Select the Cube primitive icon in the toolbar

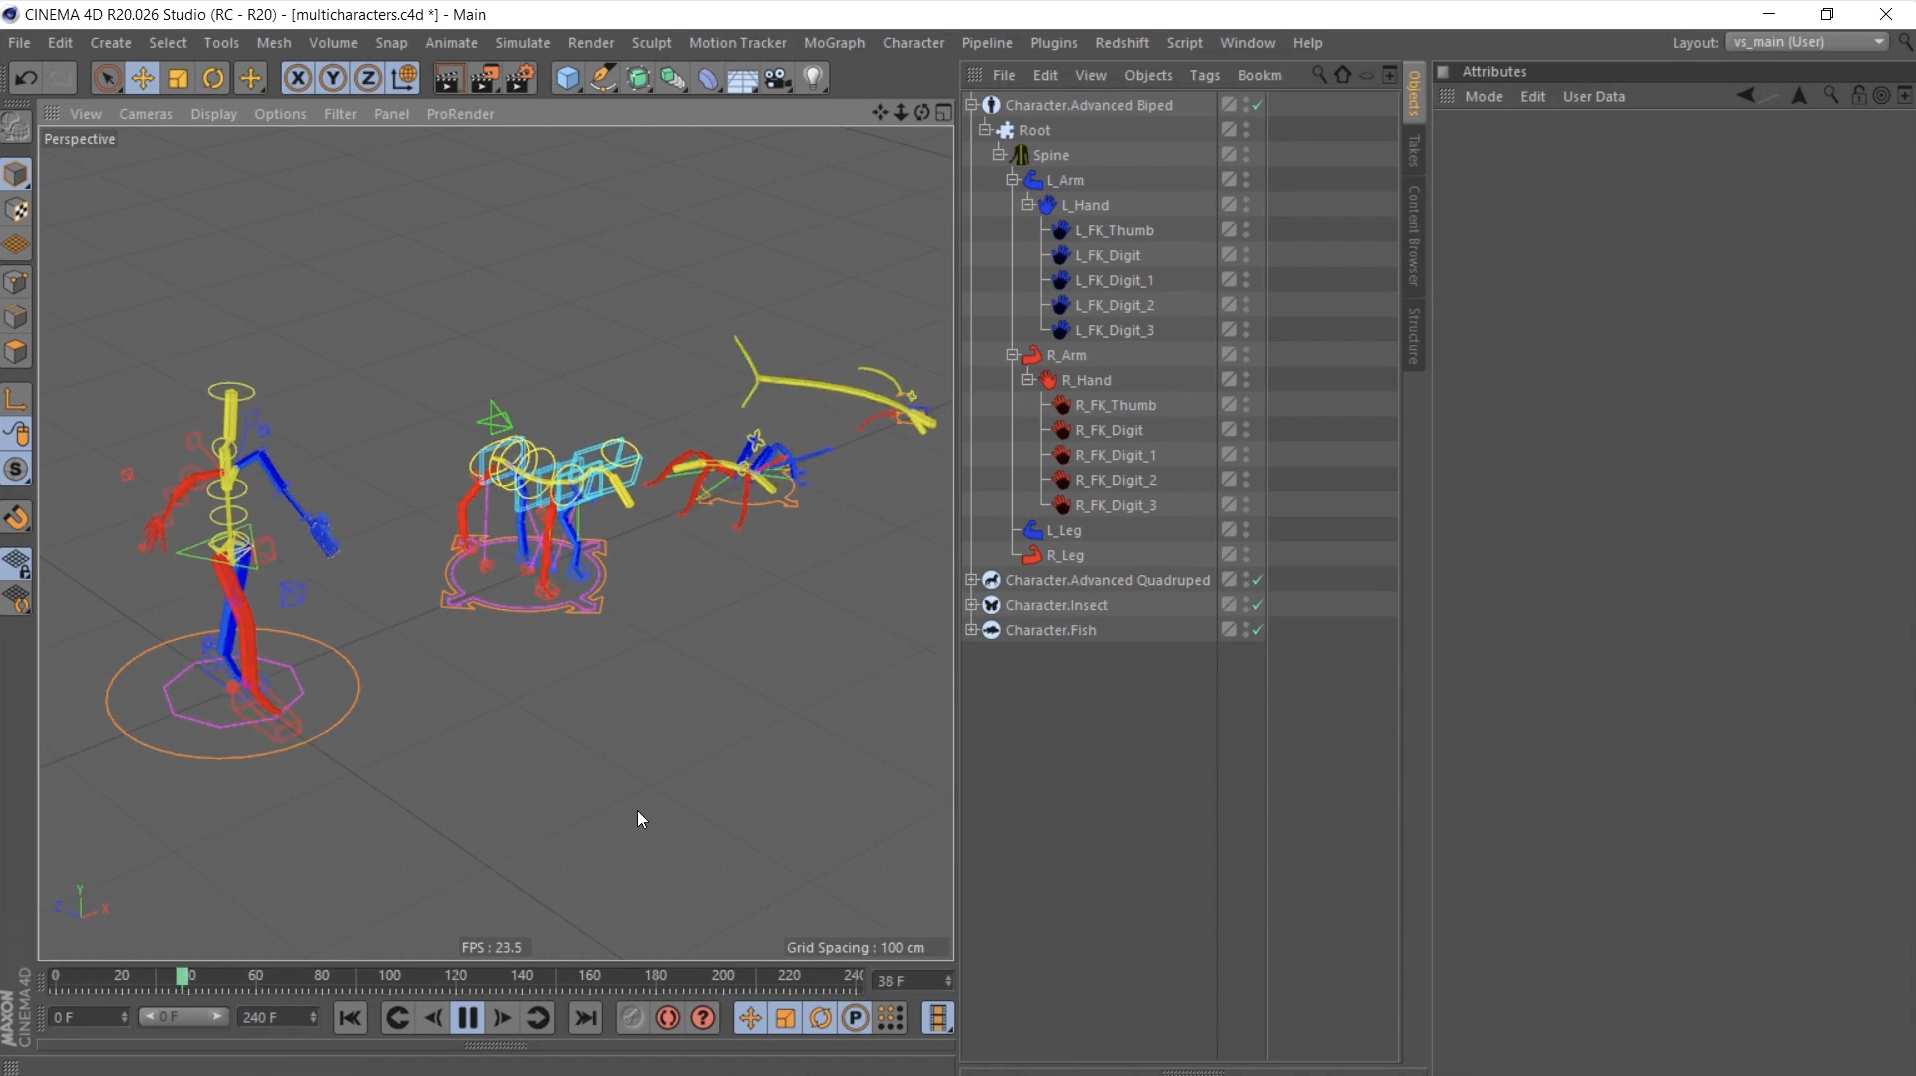click(567, 78)
